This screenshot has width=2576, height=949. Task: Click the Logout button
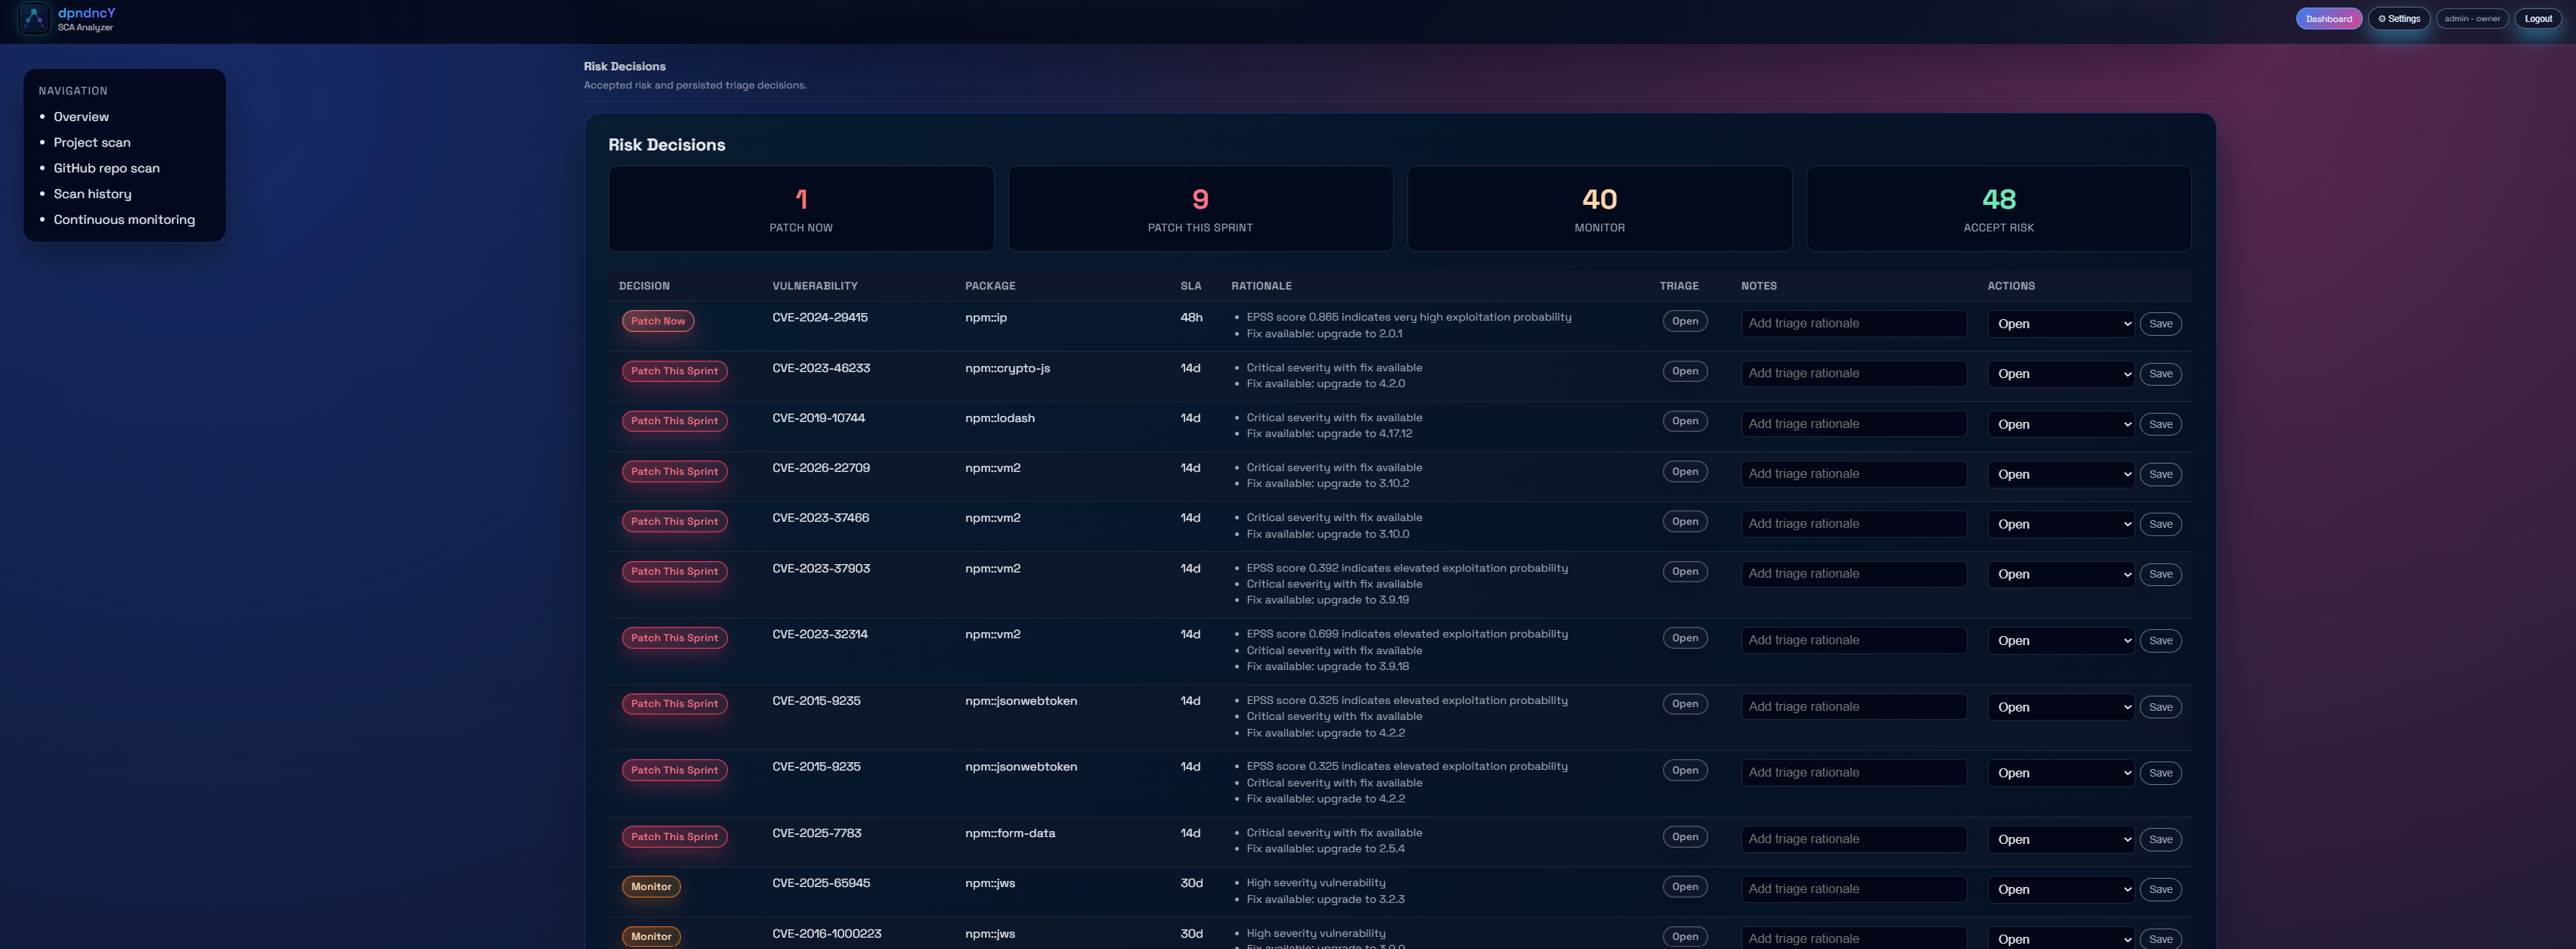click(x=2537, y=18)
